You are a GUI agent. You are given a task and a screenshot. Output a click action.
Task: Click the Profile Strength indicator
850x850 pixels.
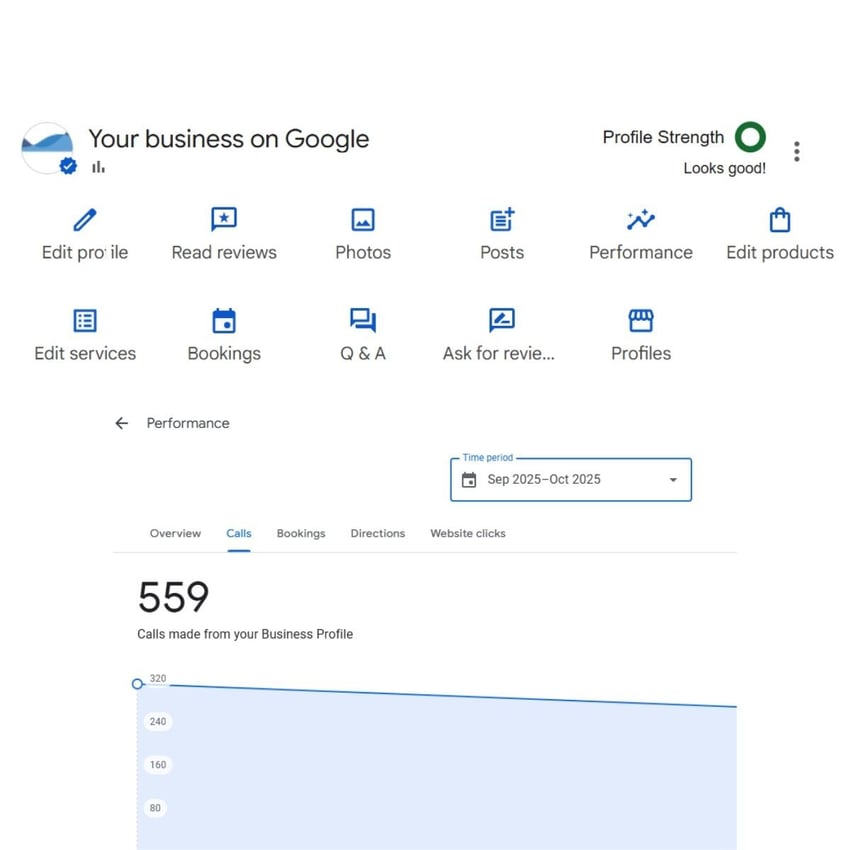[x=750, y=137]
